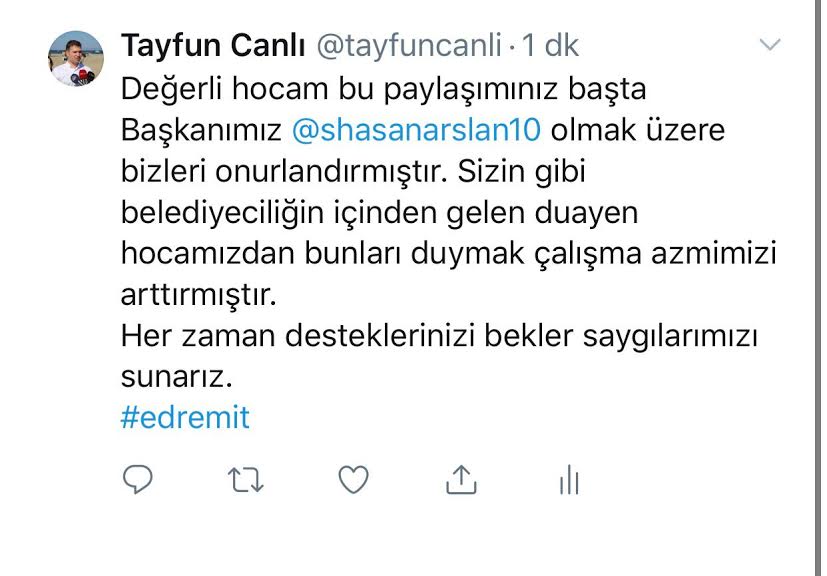This screenshot has width=827, height=576.
Task: Open the #edremit hashtag
Action: 185,417
